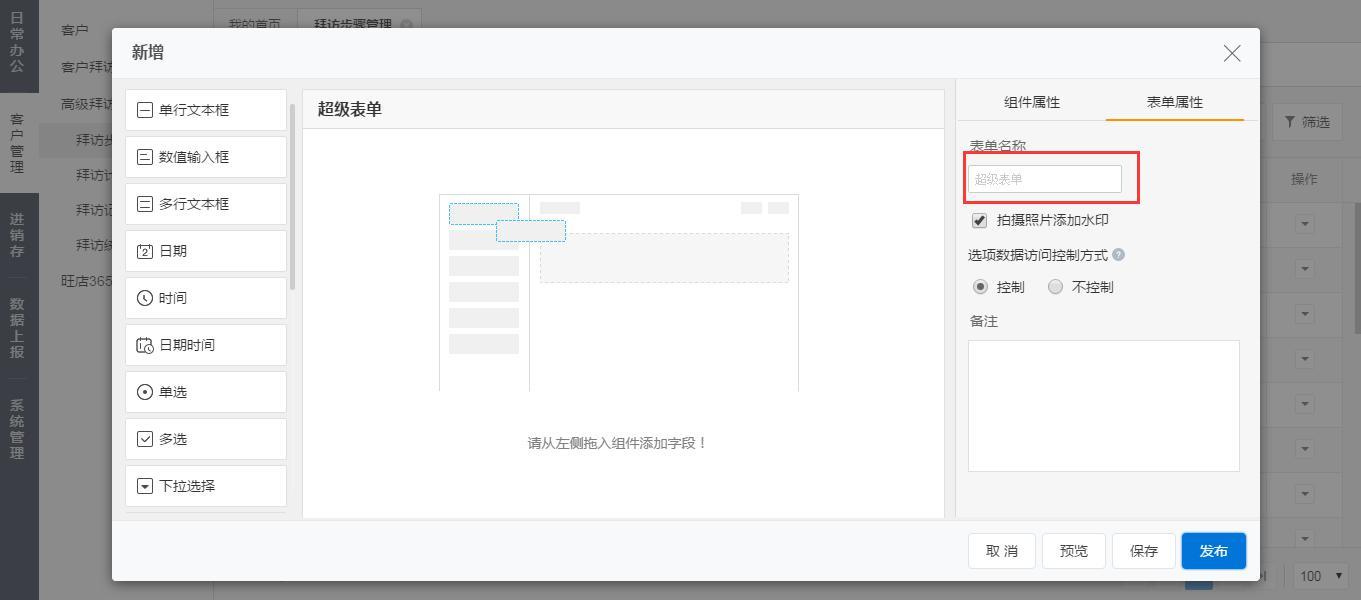Open the page size 100 dropdown

(1322, 576)
